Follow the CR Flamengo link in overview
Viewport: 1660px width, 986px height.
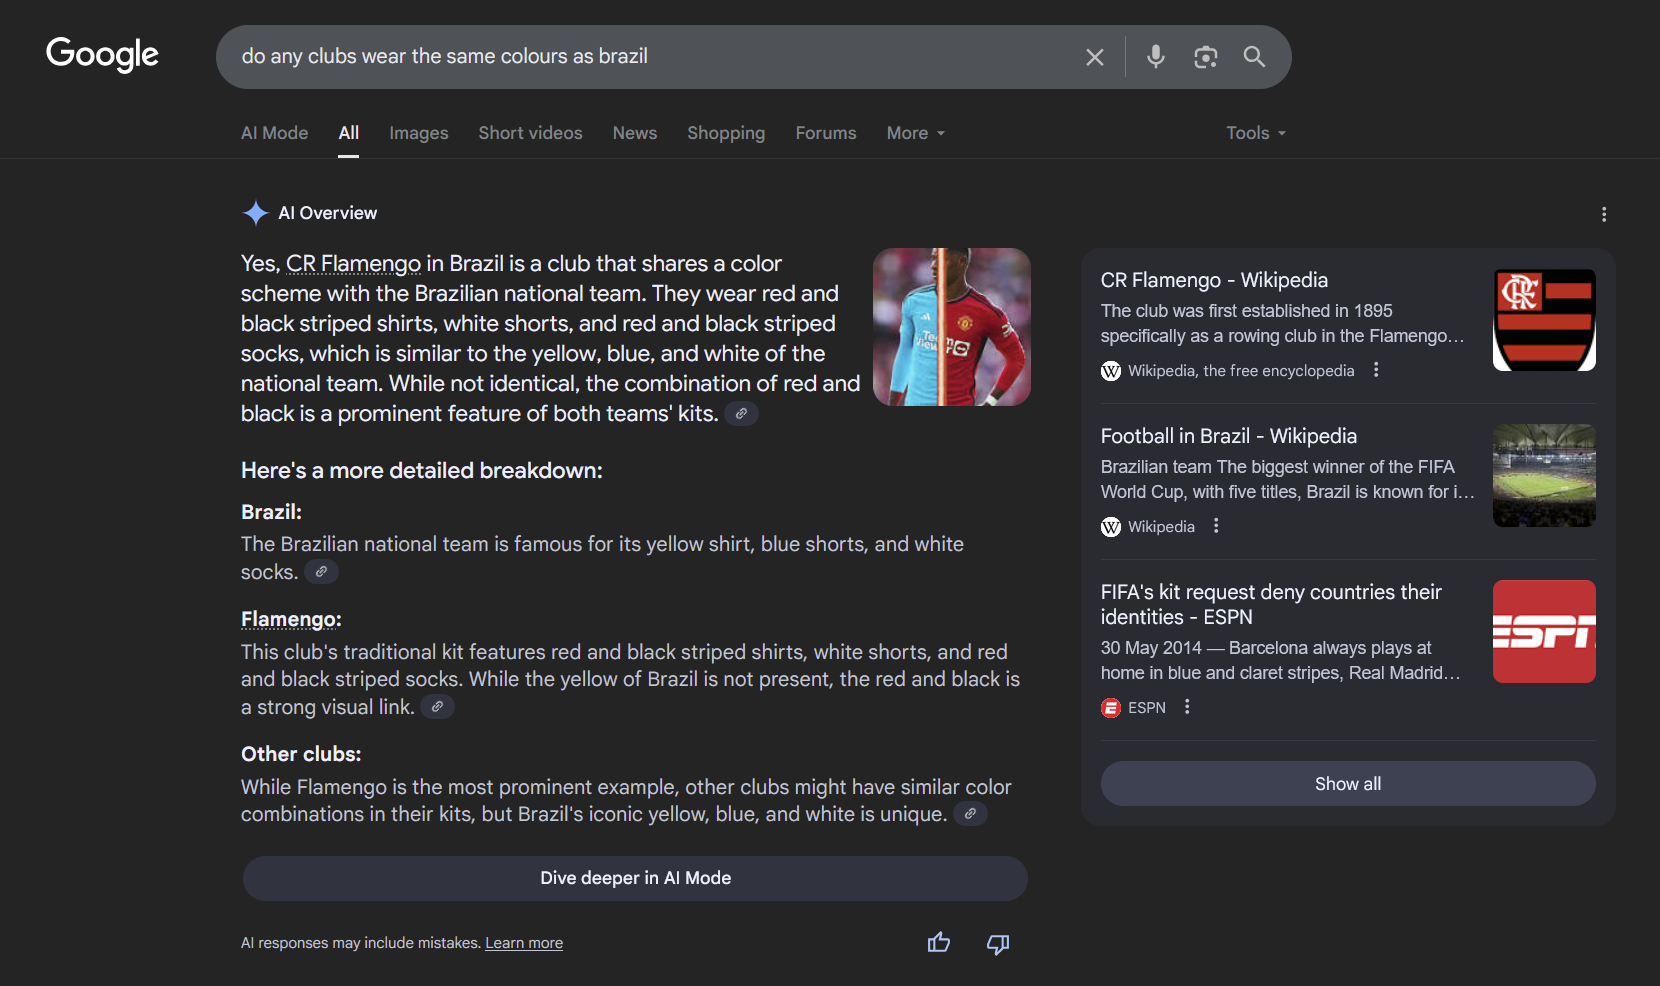[x=353, y=264]
